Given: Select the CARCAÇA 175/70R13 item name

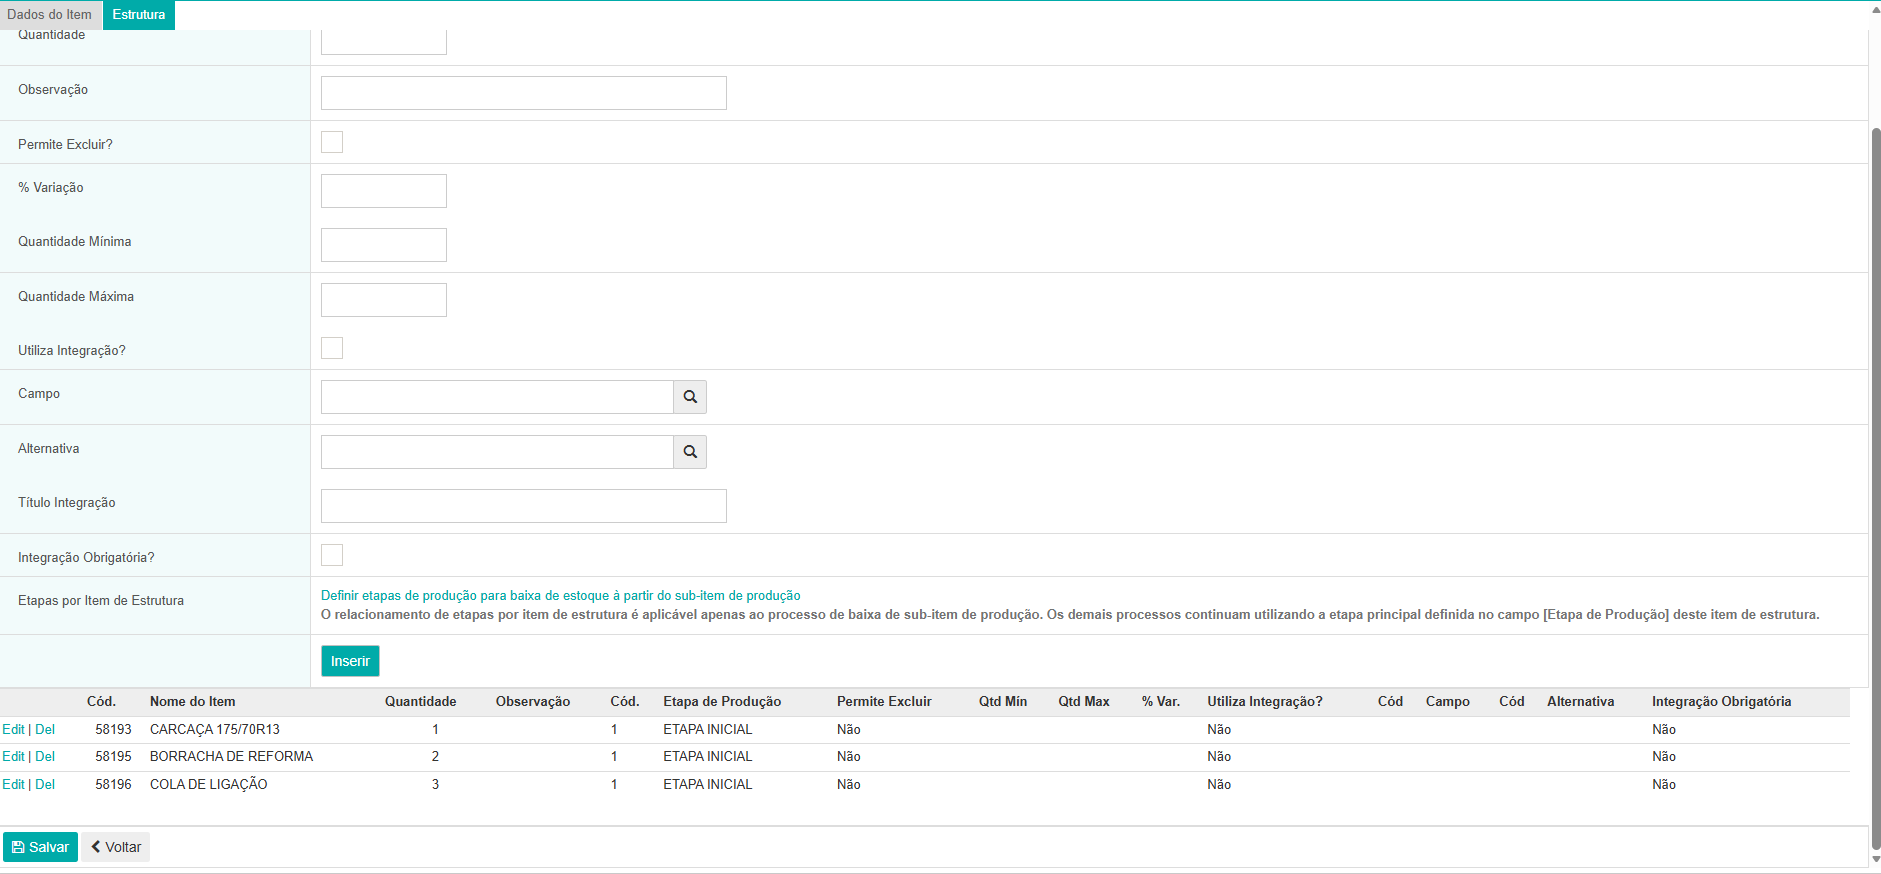Looking at the screenshot, I should point(215,730).
